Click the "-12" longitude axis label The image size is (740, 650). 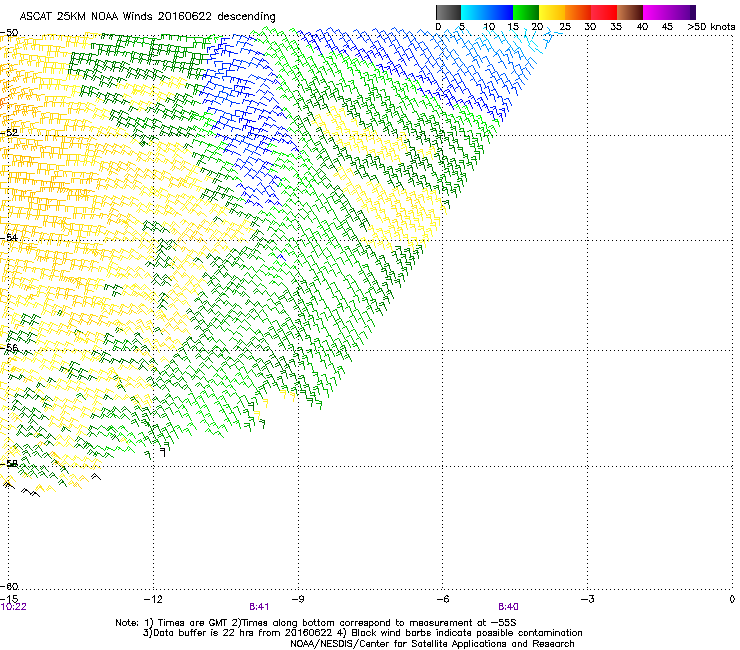click(x=153, y=599)
